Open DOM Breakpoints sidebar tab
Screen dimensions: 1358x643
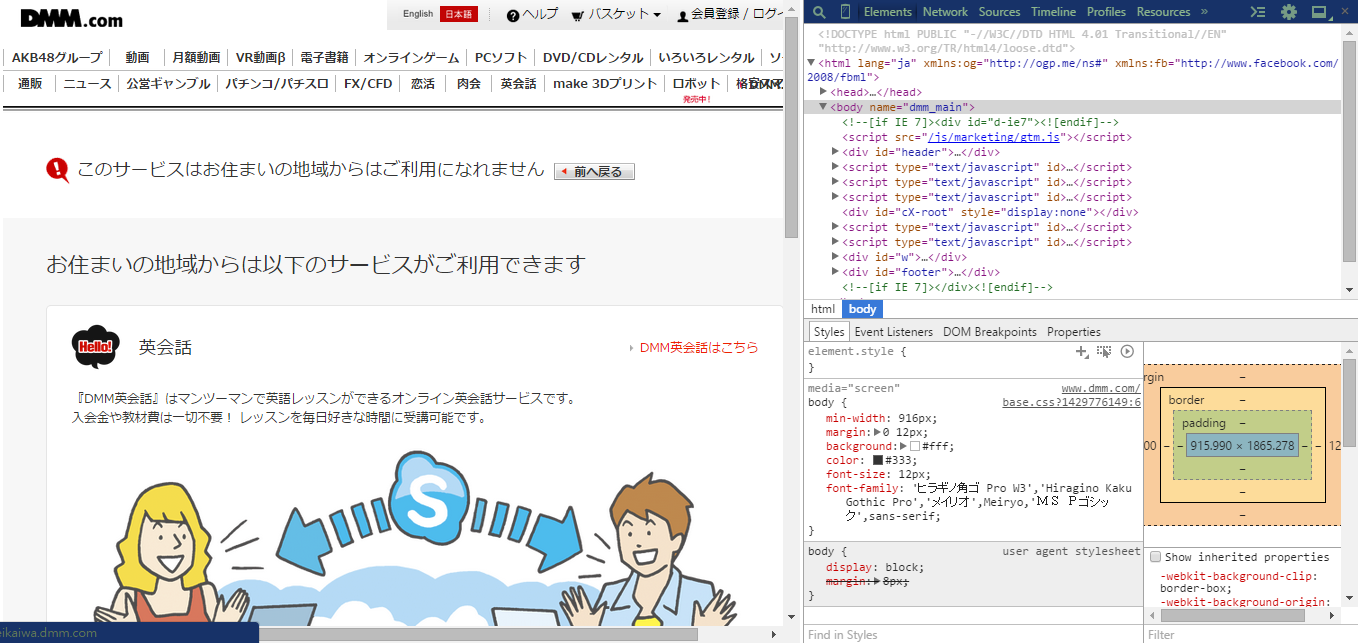click(x=990, y=332)
